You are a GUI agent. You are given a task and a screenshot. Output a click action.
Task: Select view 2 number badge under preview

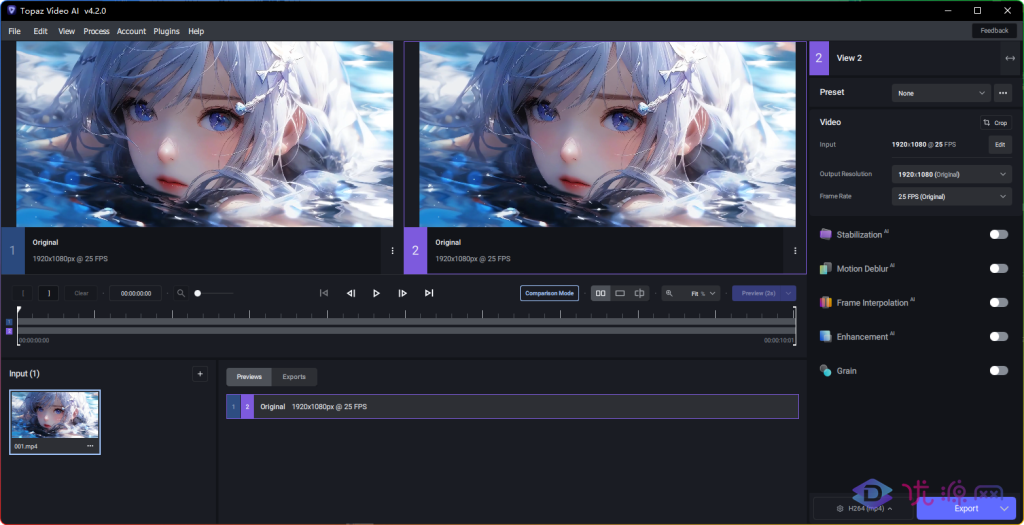pyautogui.click(x=415, y=251)
